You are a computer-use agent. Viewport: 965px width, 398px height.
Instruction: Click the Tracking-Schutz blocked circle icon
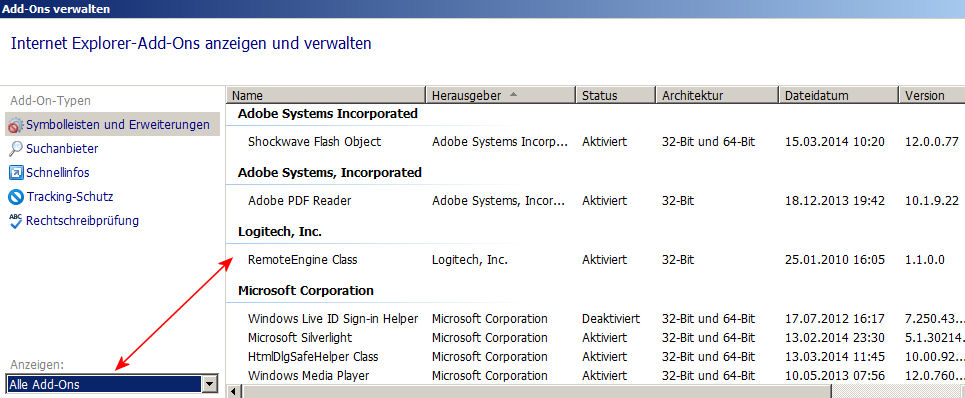[16, 197]
